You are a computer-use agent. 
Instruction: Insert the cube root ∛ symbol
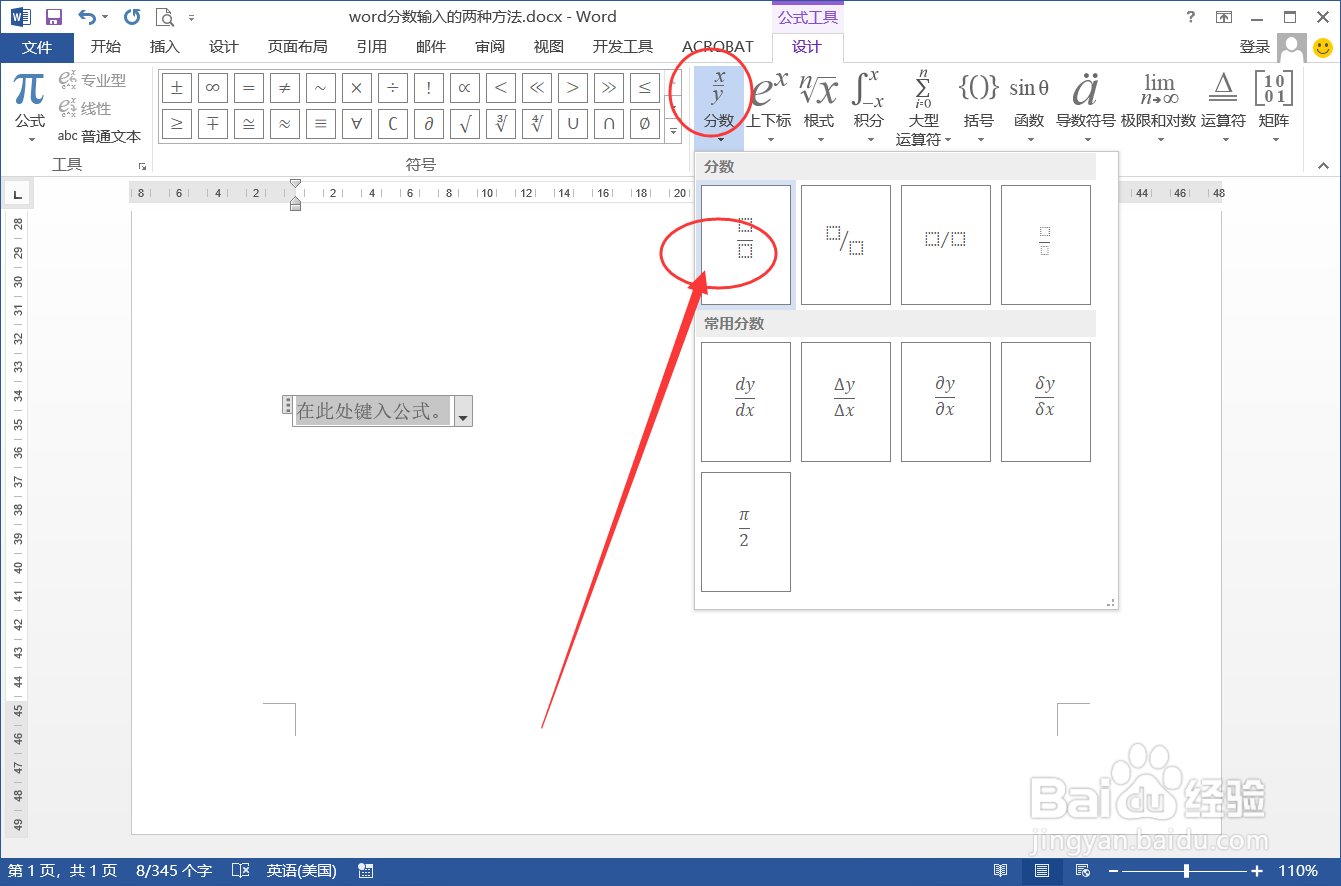point(501,124)
